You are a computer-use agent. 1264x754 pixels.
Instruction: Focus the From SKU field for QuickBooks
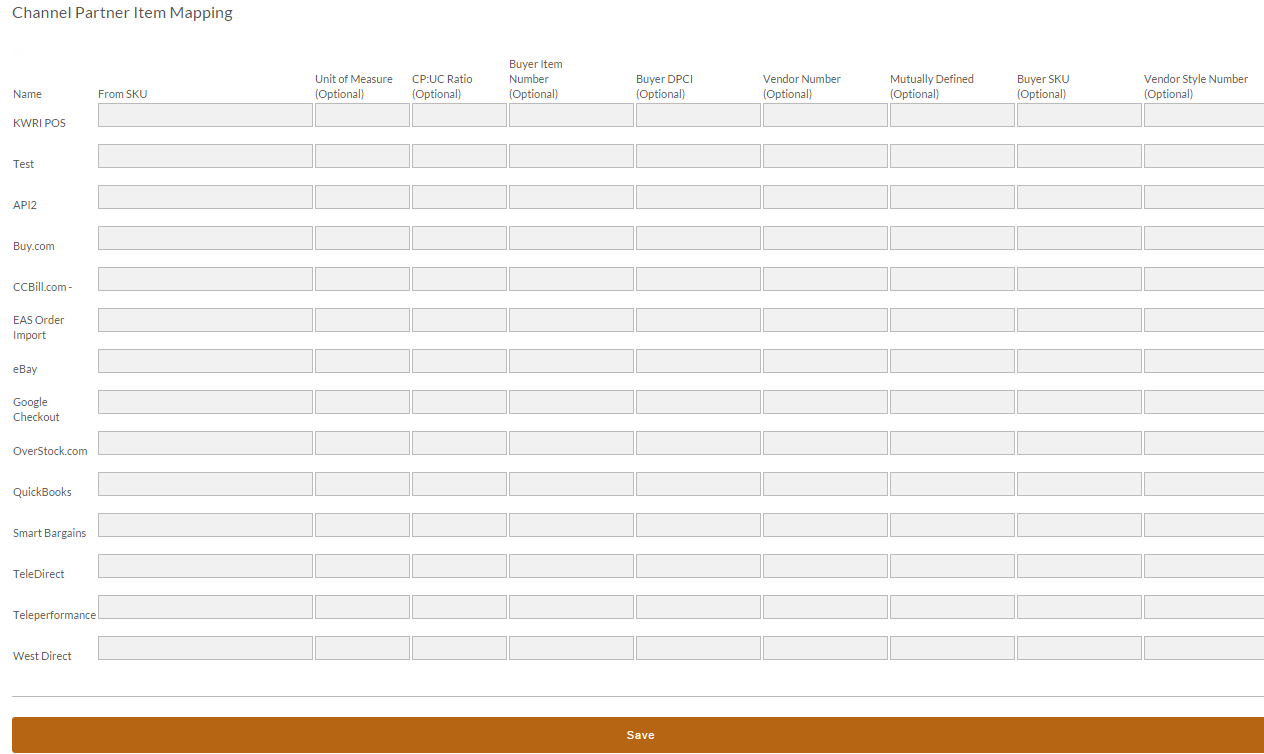[x=205, y=484]
